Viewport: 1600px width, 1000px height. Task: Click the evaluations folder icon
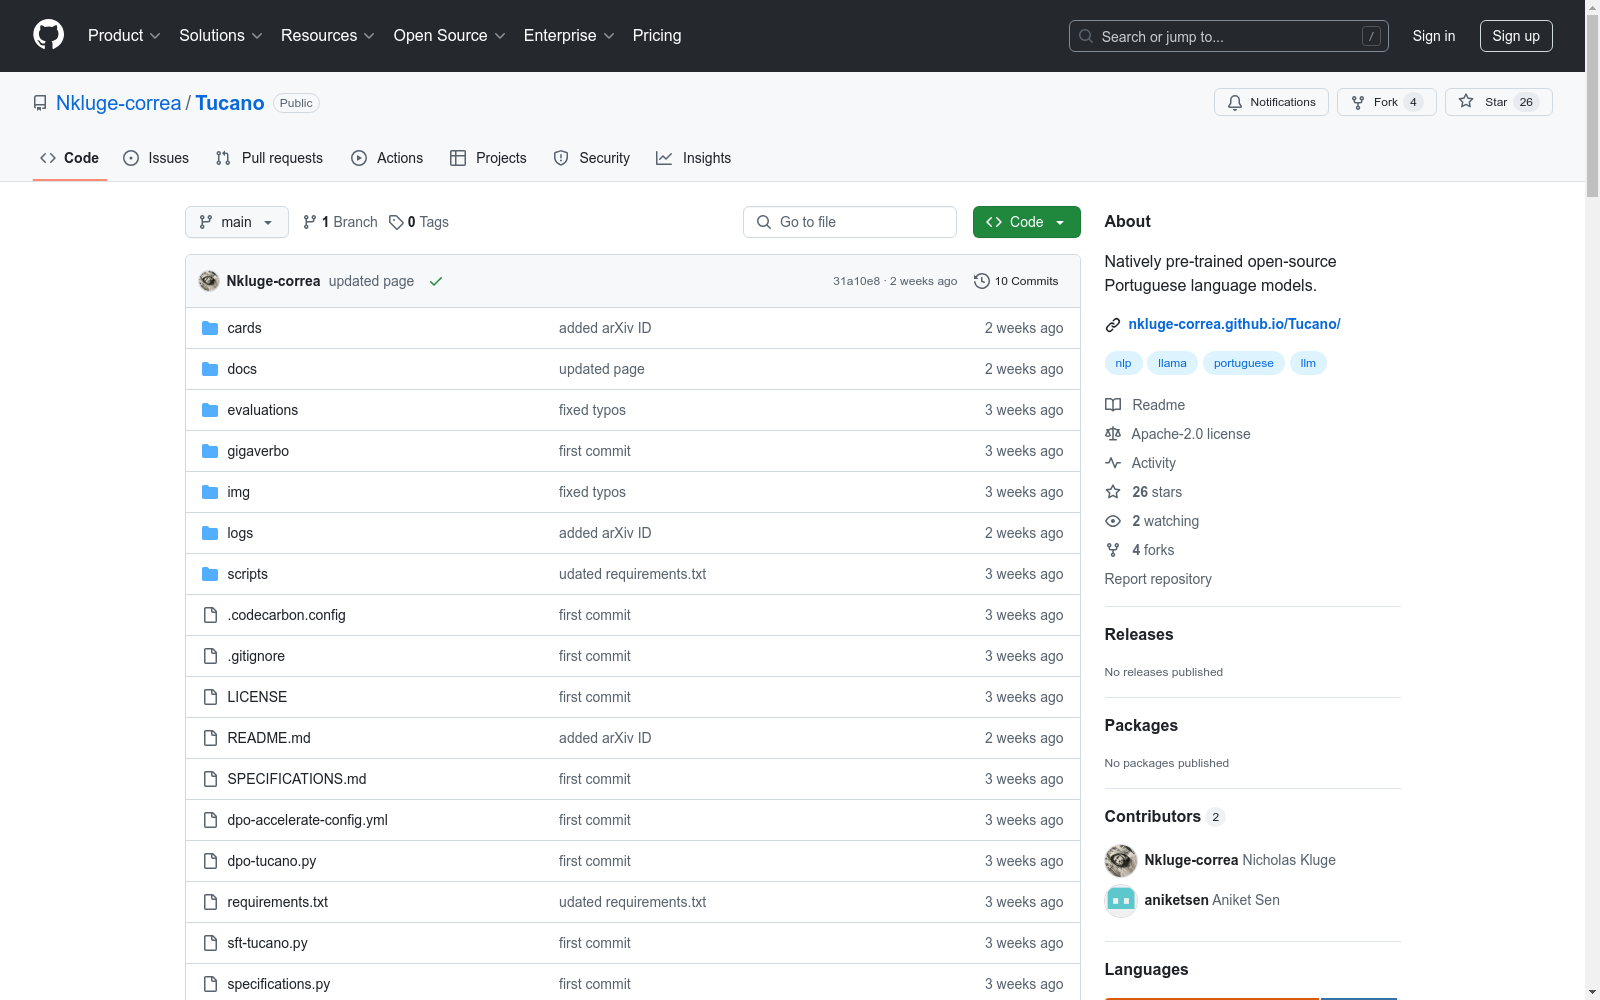click(x=210, y=410)
